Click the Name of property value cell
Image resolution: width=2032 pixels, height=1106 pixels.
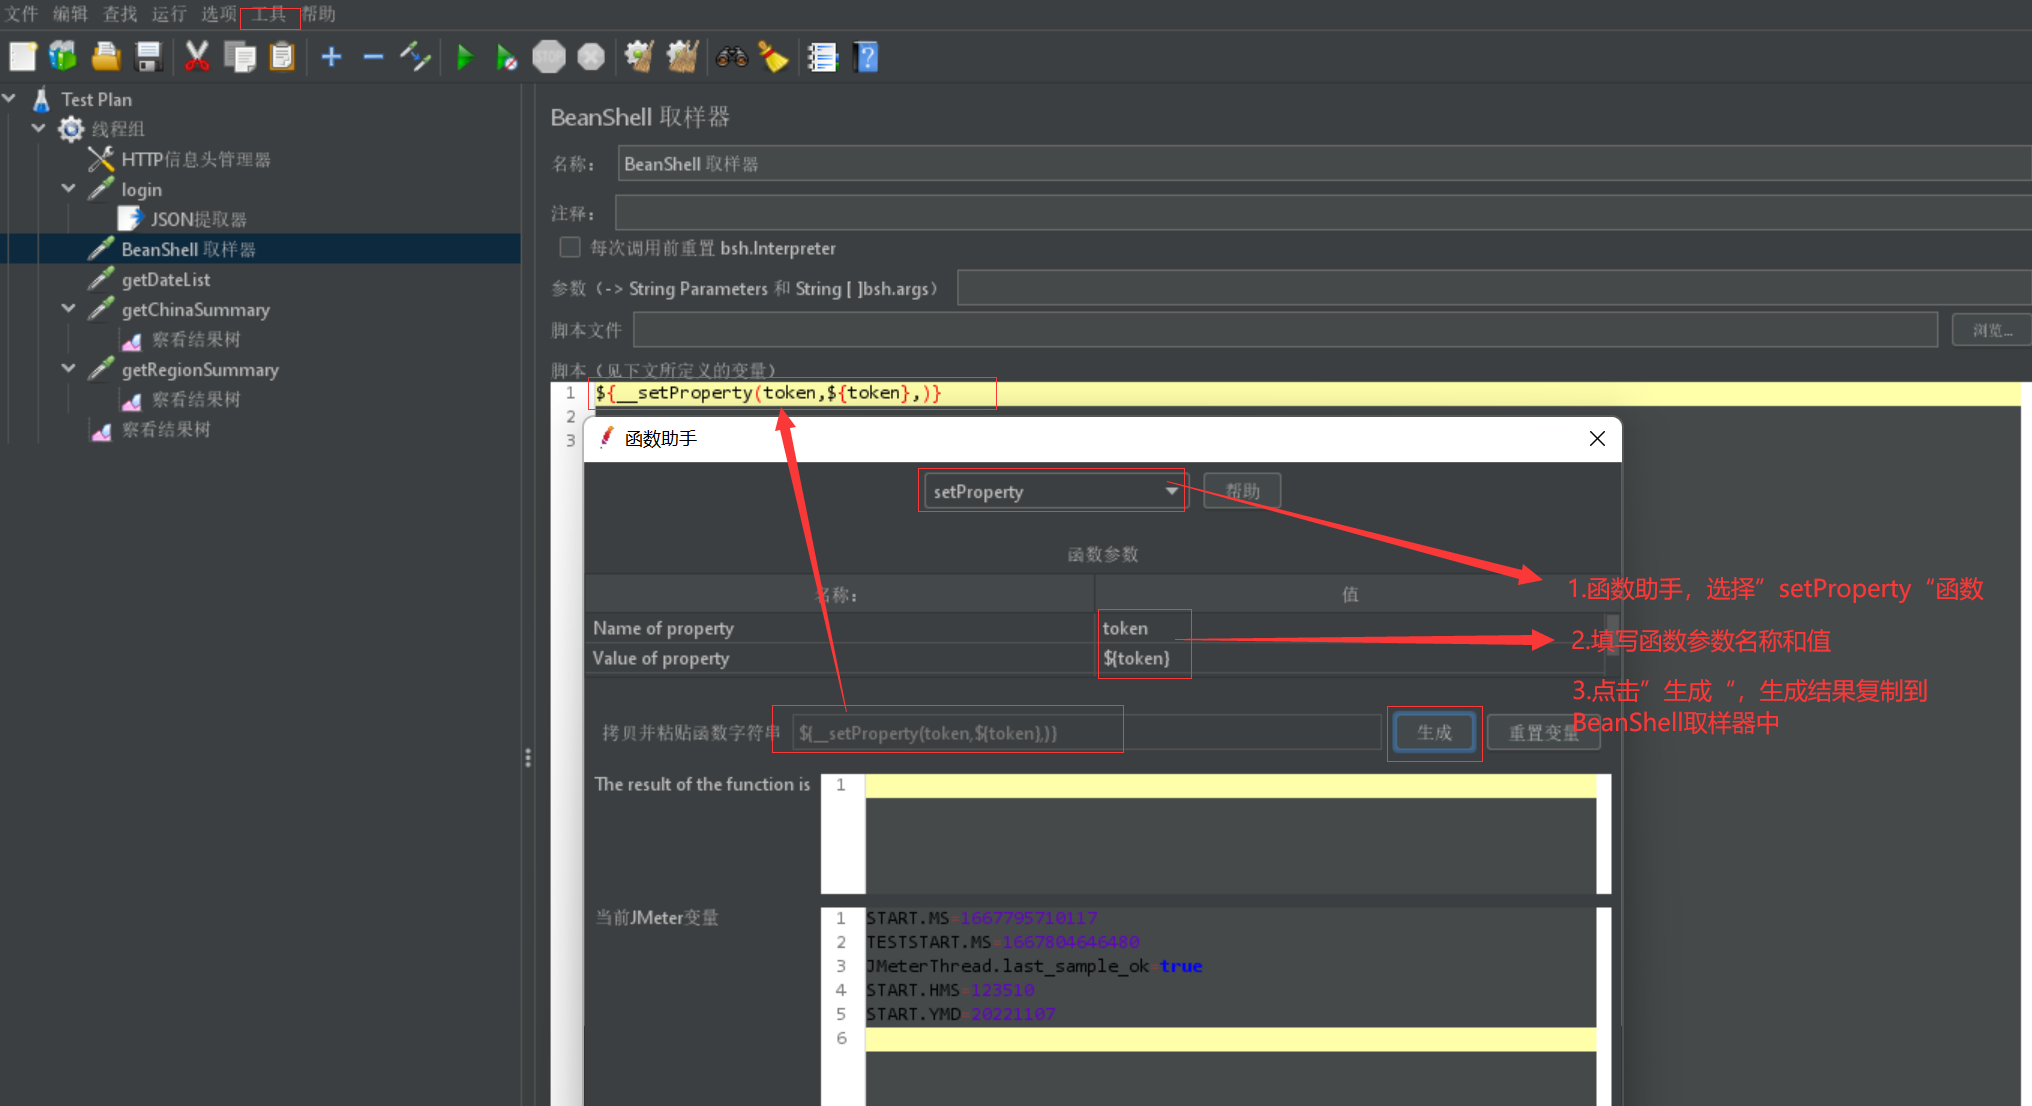pyautogui.click(x=1350, y=628)
